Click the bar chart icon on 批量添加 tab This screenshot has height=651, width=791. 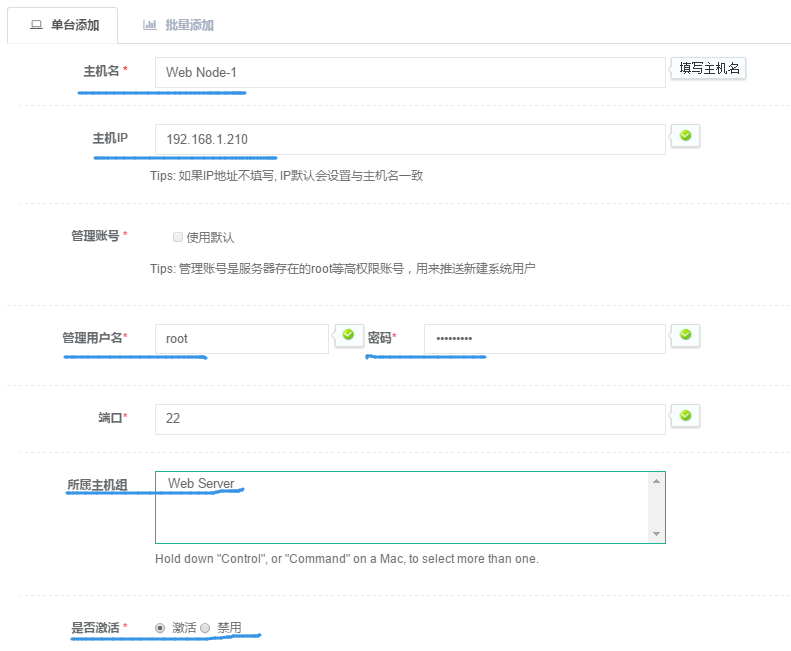point(150,25)
